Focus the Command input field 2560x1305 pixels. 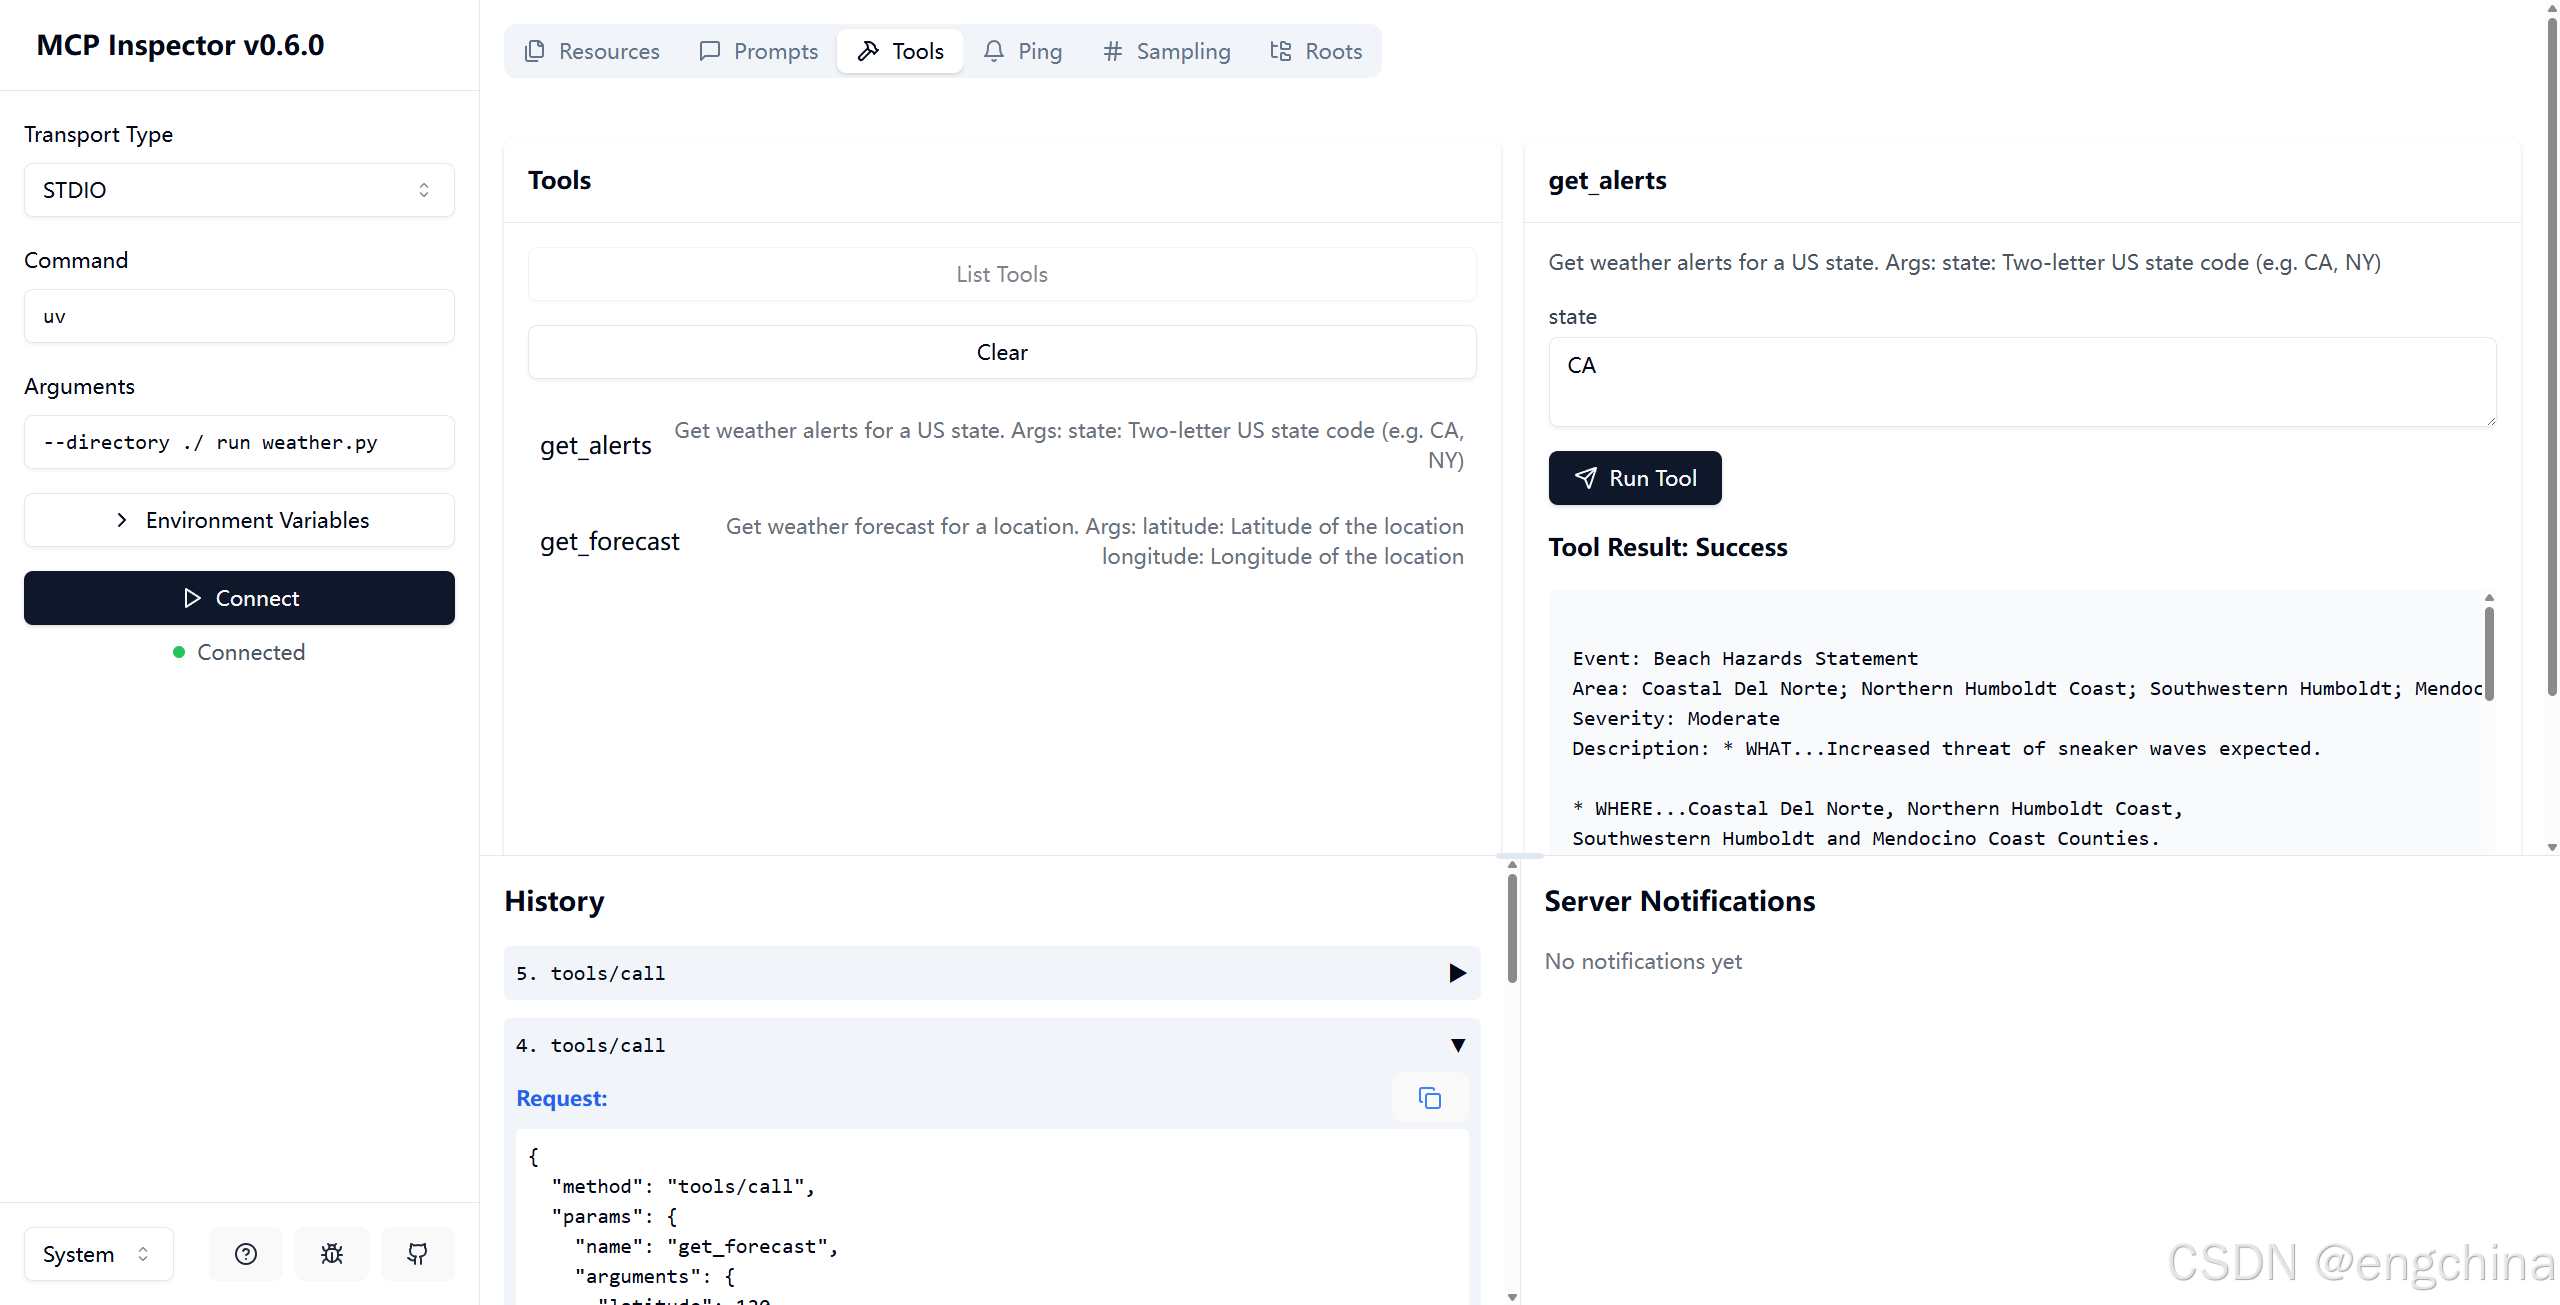pyautogui.click(x=239, y=316)
